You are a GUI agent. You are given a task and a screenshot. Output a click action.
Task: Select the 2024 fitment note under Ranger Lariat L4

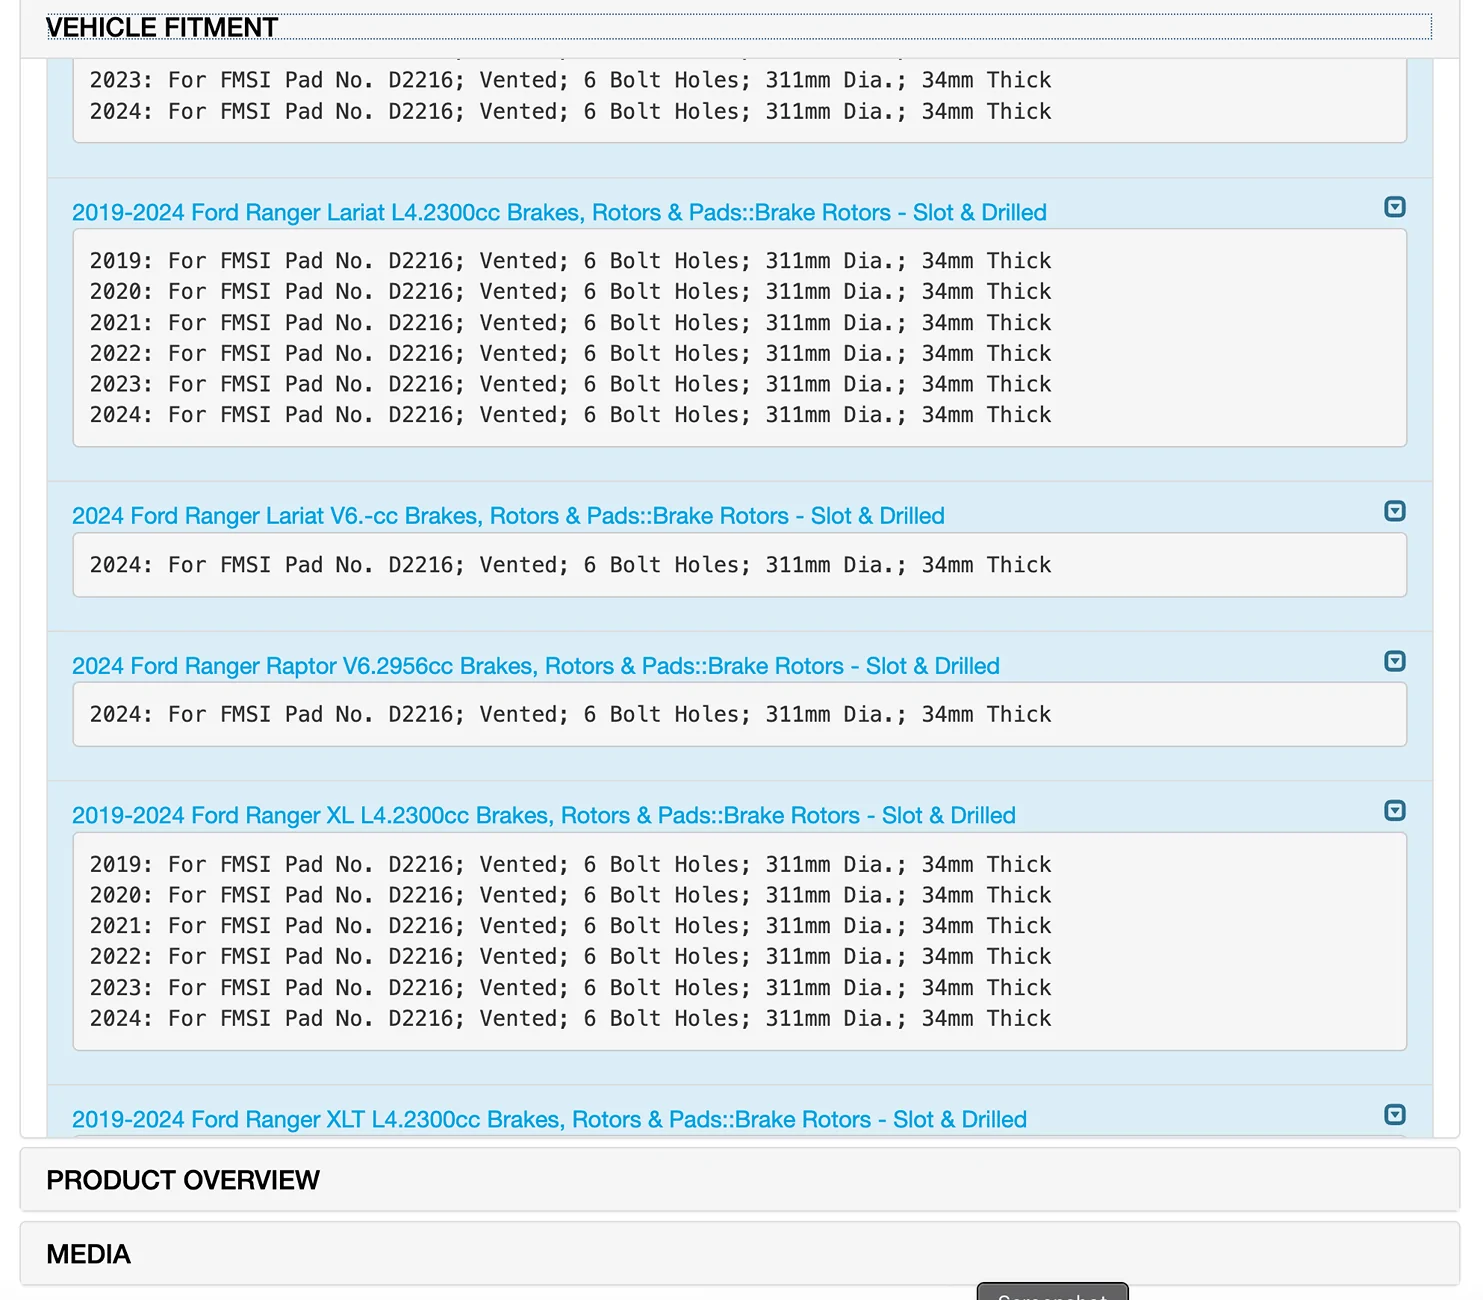point(571,415)
